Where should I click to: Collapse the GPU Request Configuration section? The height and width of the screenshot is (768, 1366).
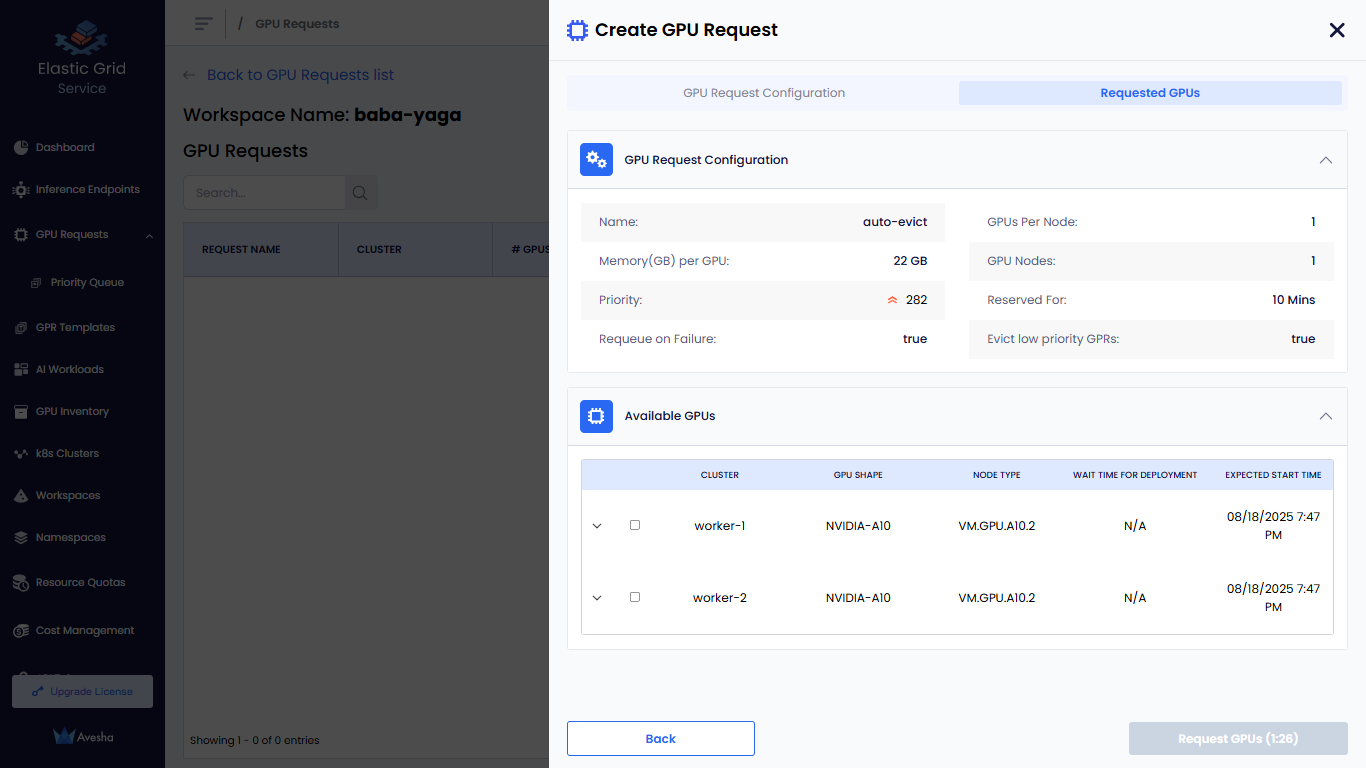click(1325, 160)
